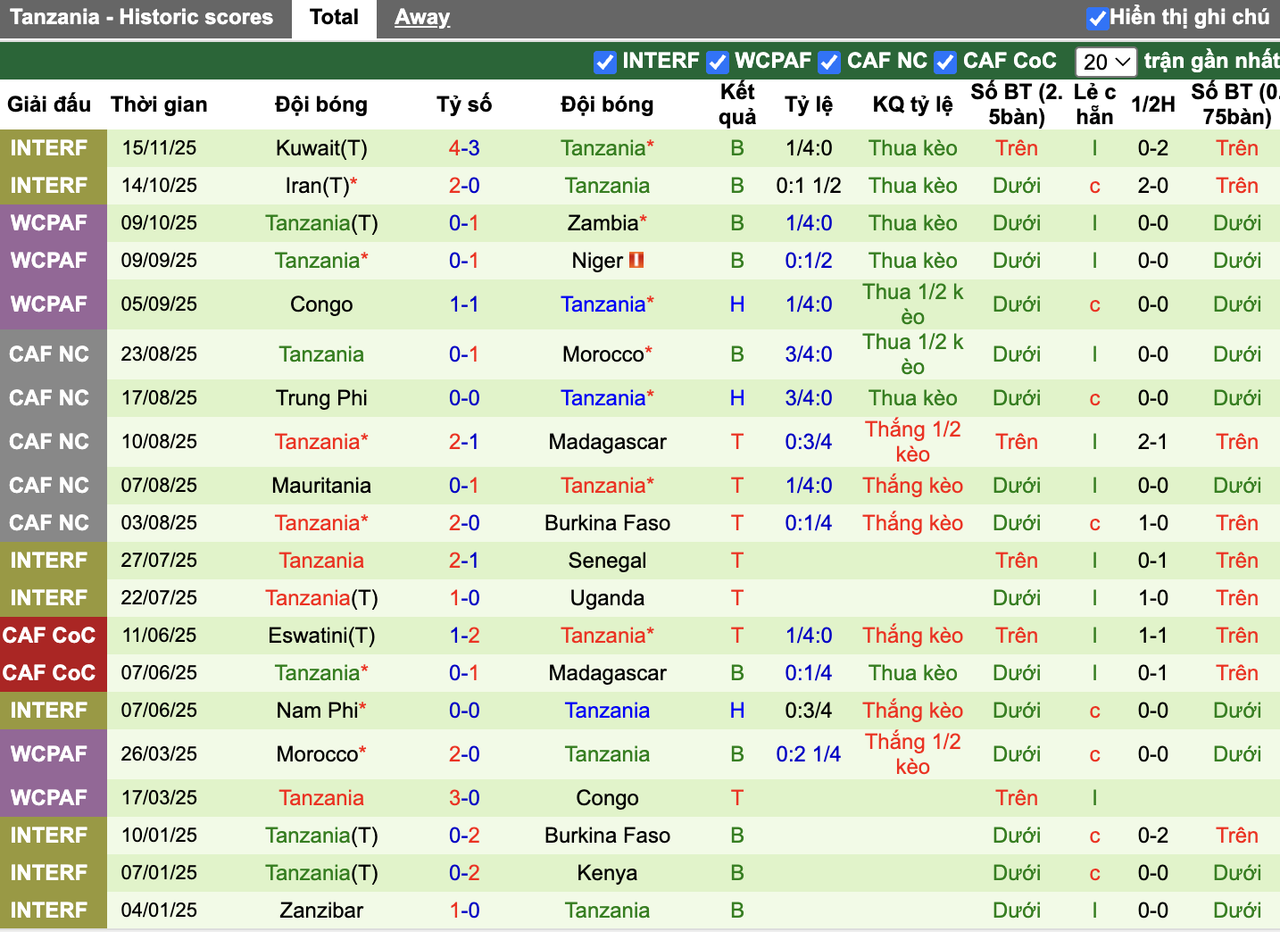The width and height of the screenshot is (1280, 932).
Task: Click Thắng kèo result in Nam Phi row
Action: 913,710
